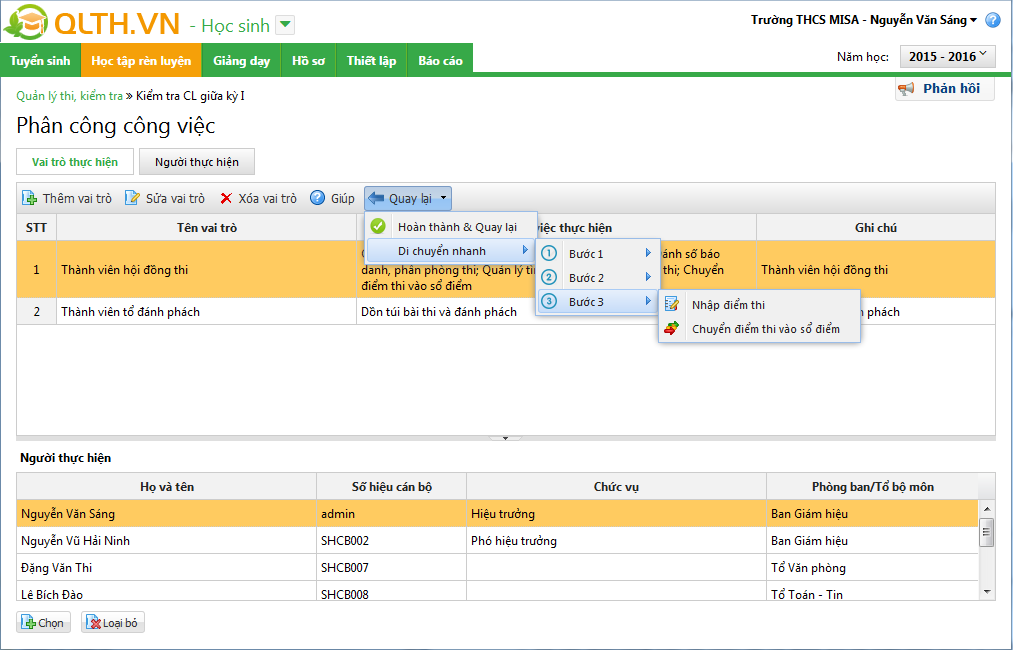Expand the Quay lại dropdown arrow
The width and height of the screenshot is (1013, 650).
tap(444, 199)
